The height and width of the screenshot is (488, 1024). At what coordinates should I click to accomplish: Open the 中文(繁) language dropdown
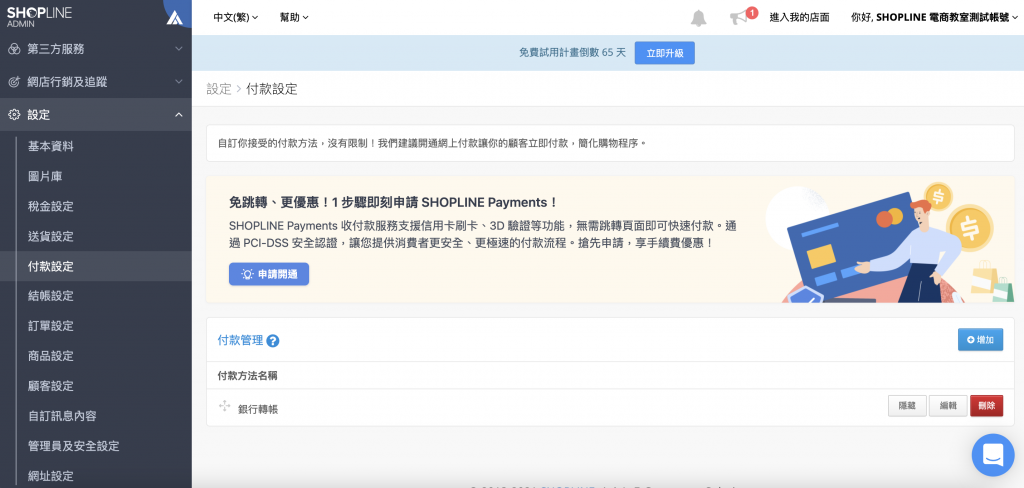pos(236,18)
